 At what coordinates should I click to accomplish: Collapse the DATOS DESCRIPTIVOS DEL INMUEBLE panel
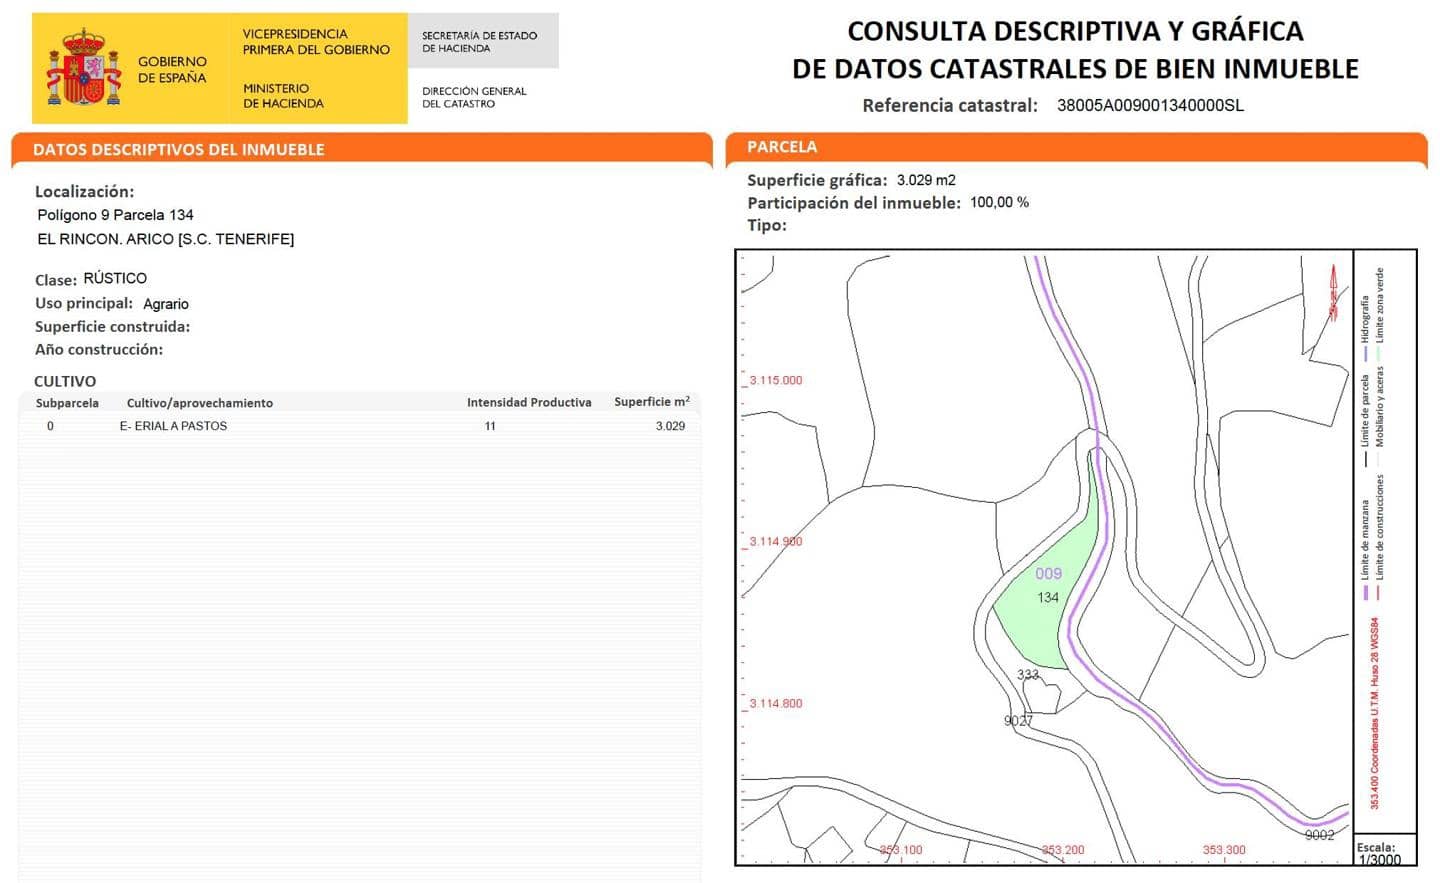point(178,149)
